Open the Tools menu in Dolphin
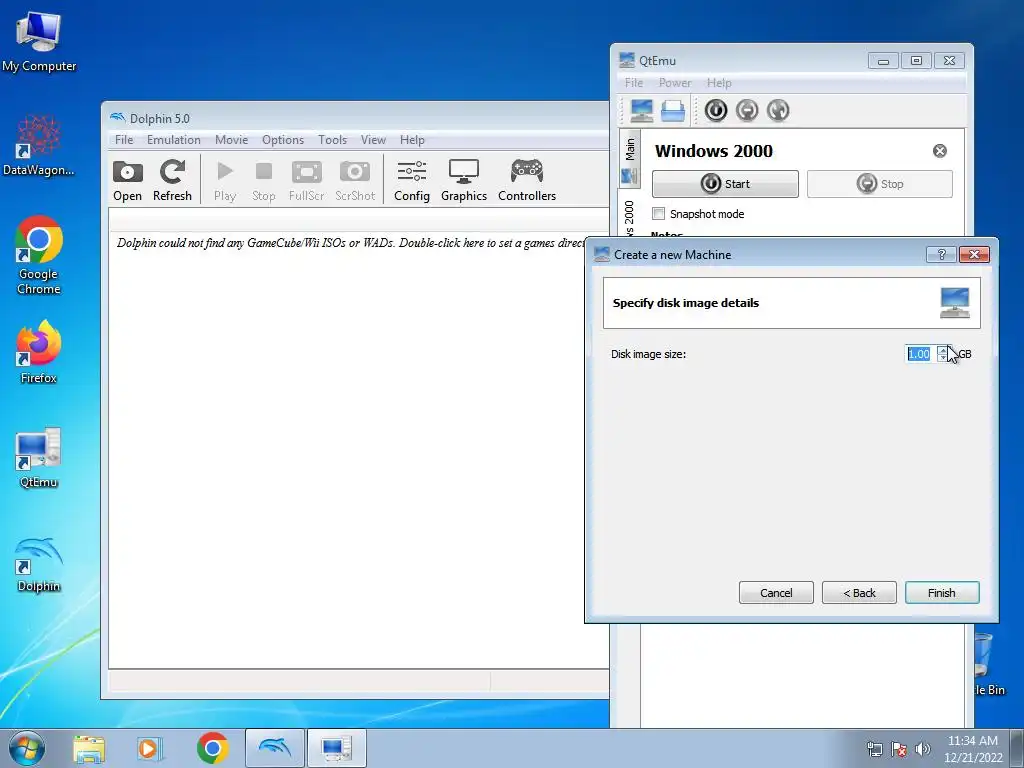 pyautogui.click(x=332, y=140)
